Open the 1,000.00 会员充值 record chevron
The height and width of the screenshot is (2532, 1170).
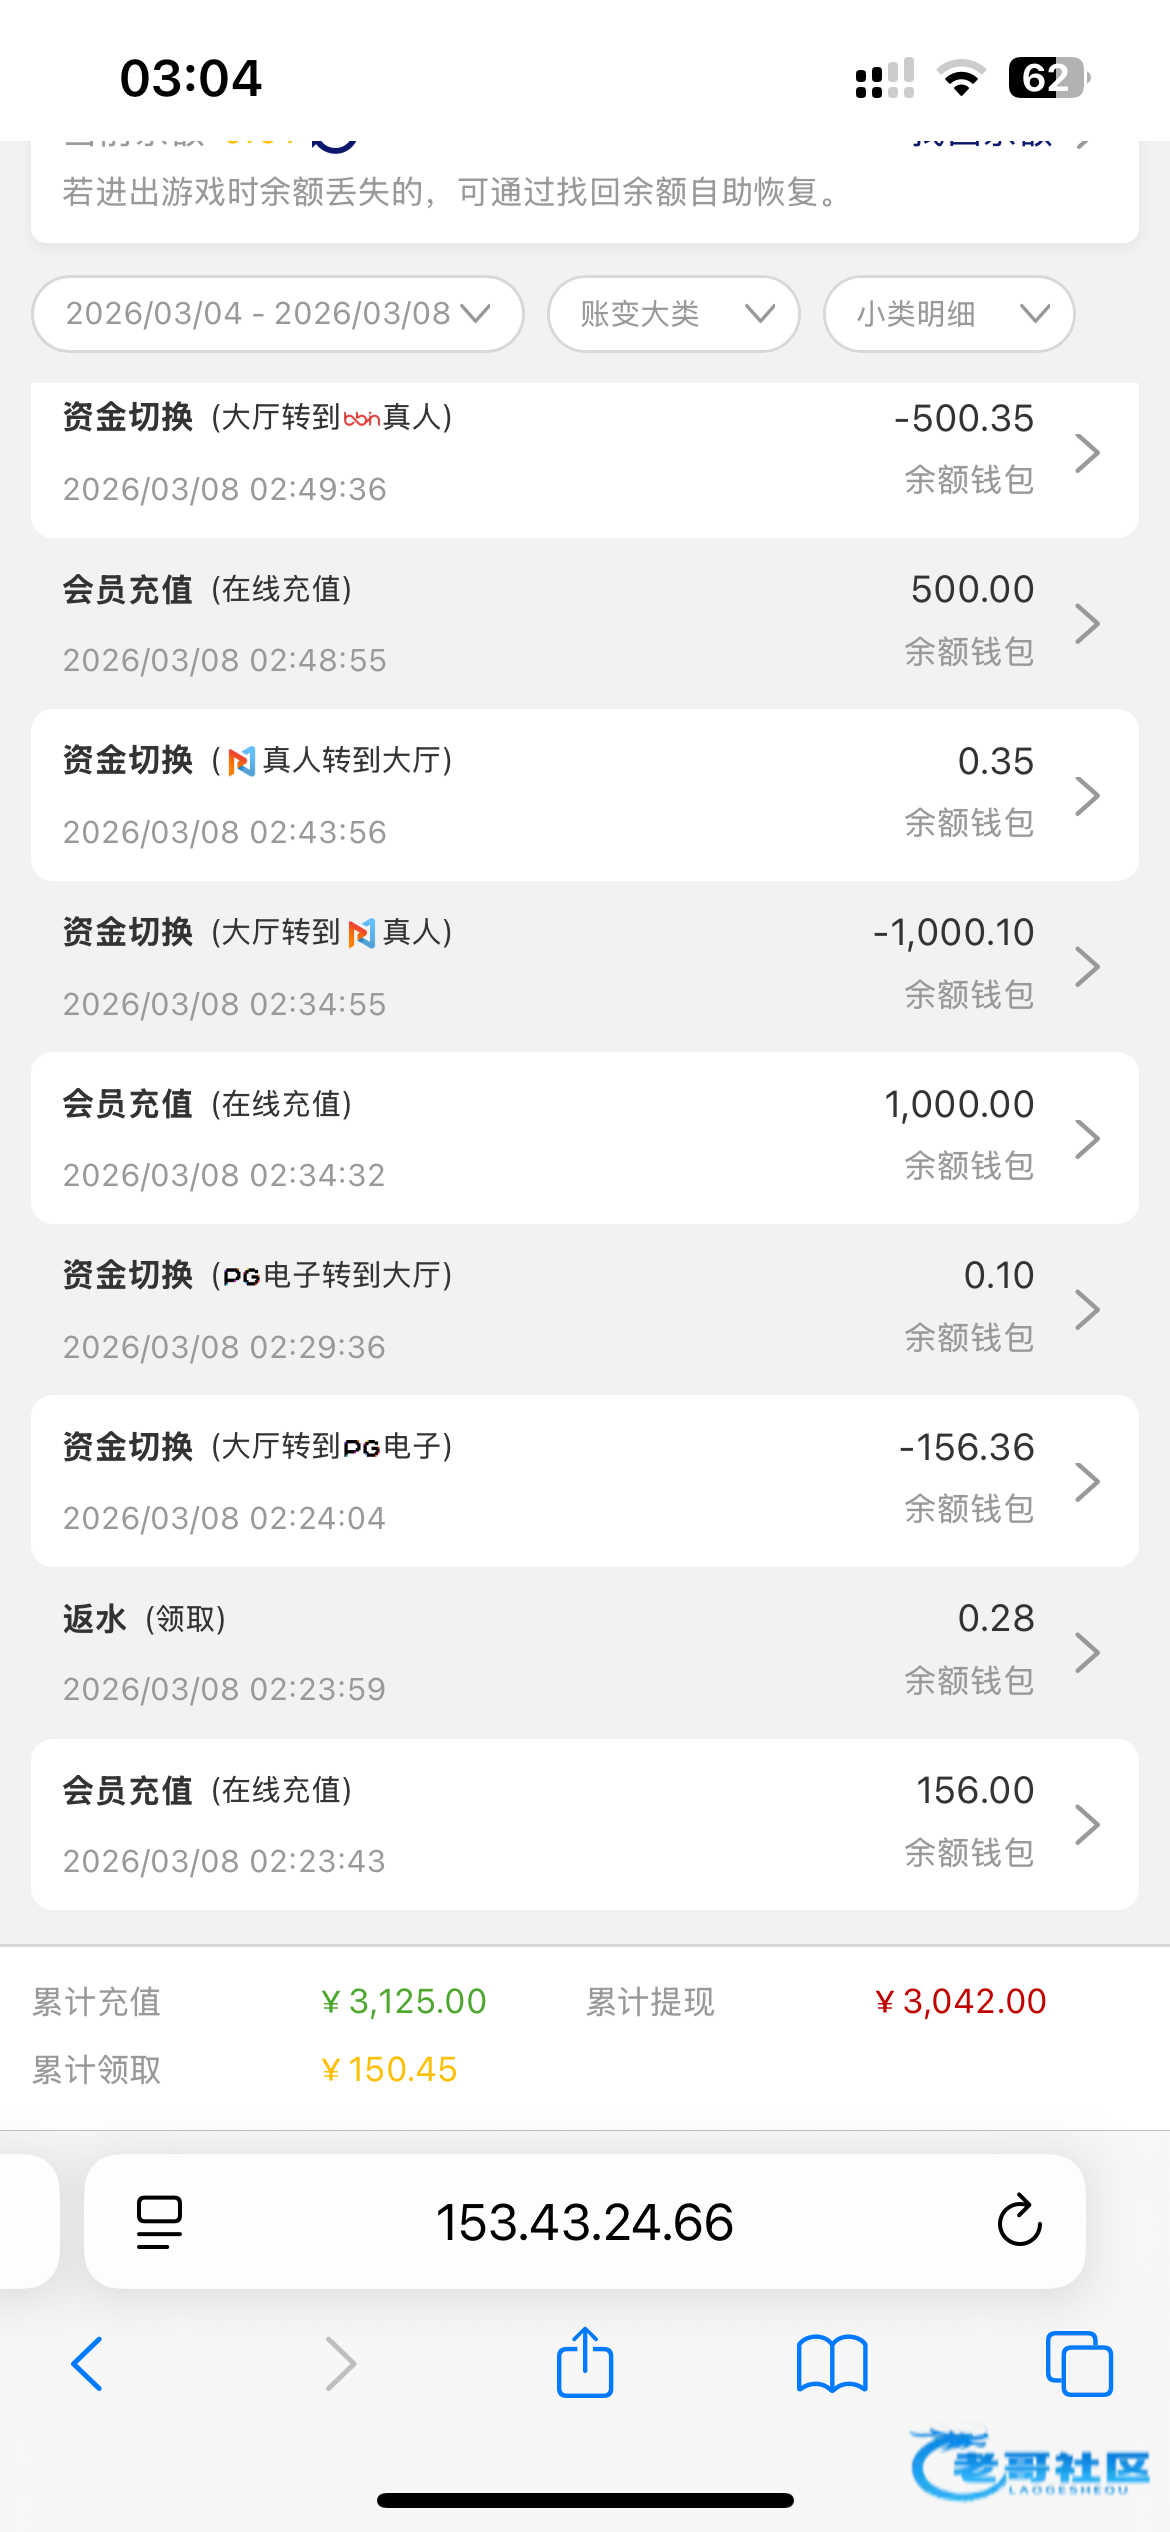1087,1139
